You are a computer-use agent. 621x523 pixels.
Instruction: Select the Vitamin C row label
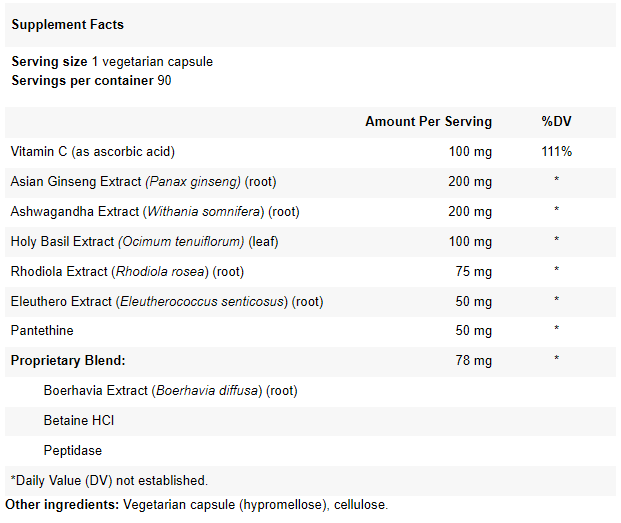pos(93,151)
